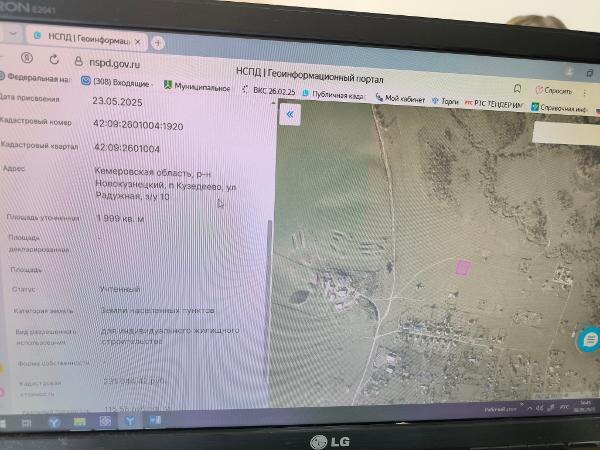Close the НСПД Геоинформационный tab
600x450 pixels.
point(138,41)
